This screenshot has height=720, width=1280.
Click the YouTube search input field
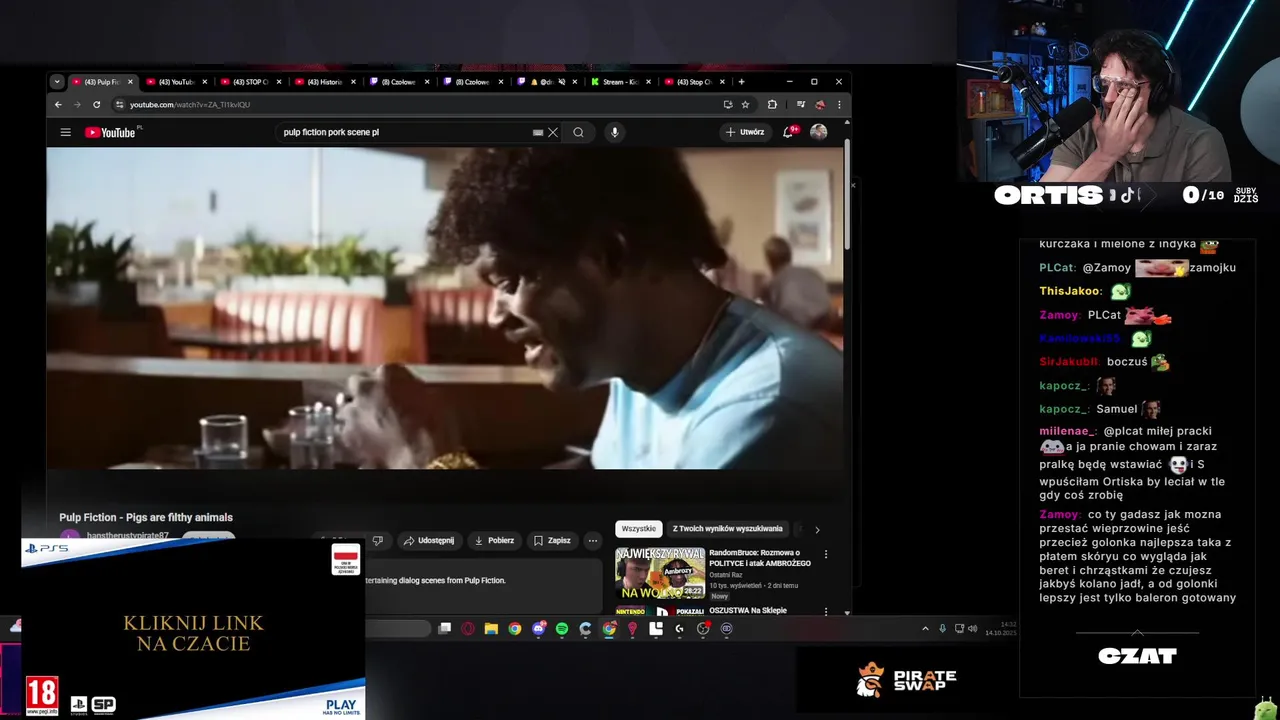click(405, 132)
